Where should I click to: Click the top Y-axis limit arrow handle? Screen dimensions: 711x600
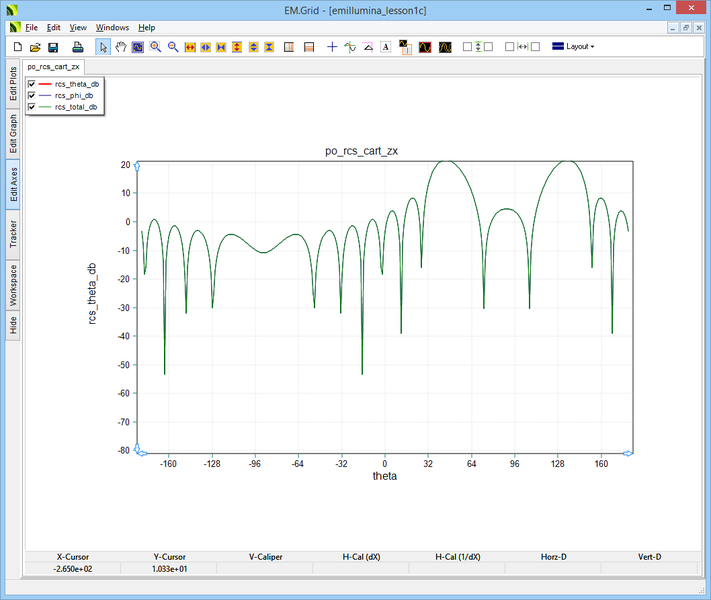[136, 165]
